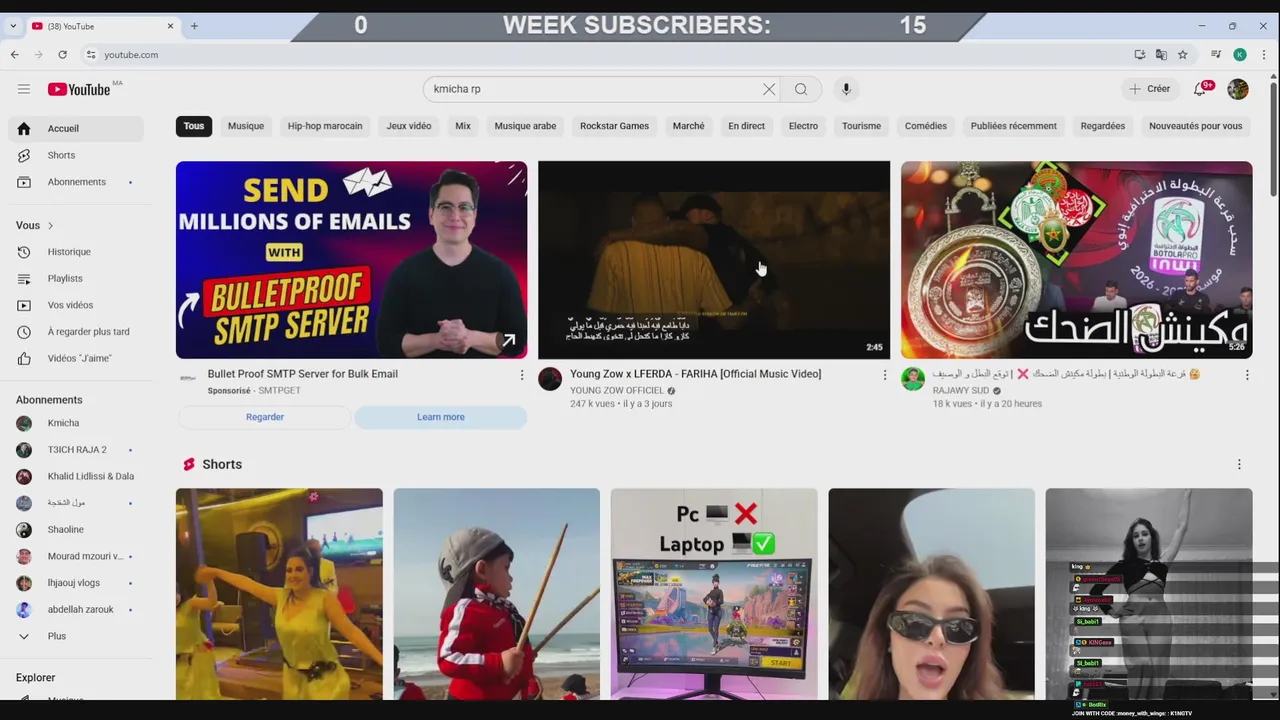1280x720 pixels.
Task: Open the Kmicha subscription channel
Action: [76, 423]
